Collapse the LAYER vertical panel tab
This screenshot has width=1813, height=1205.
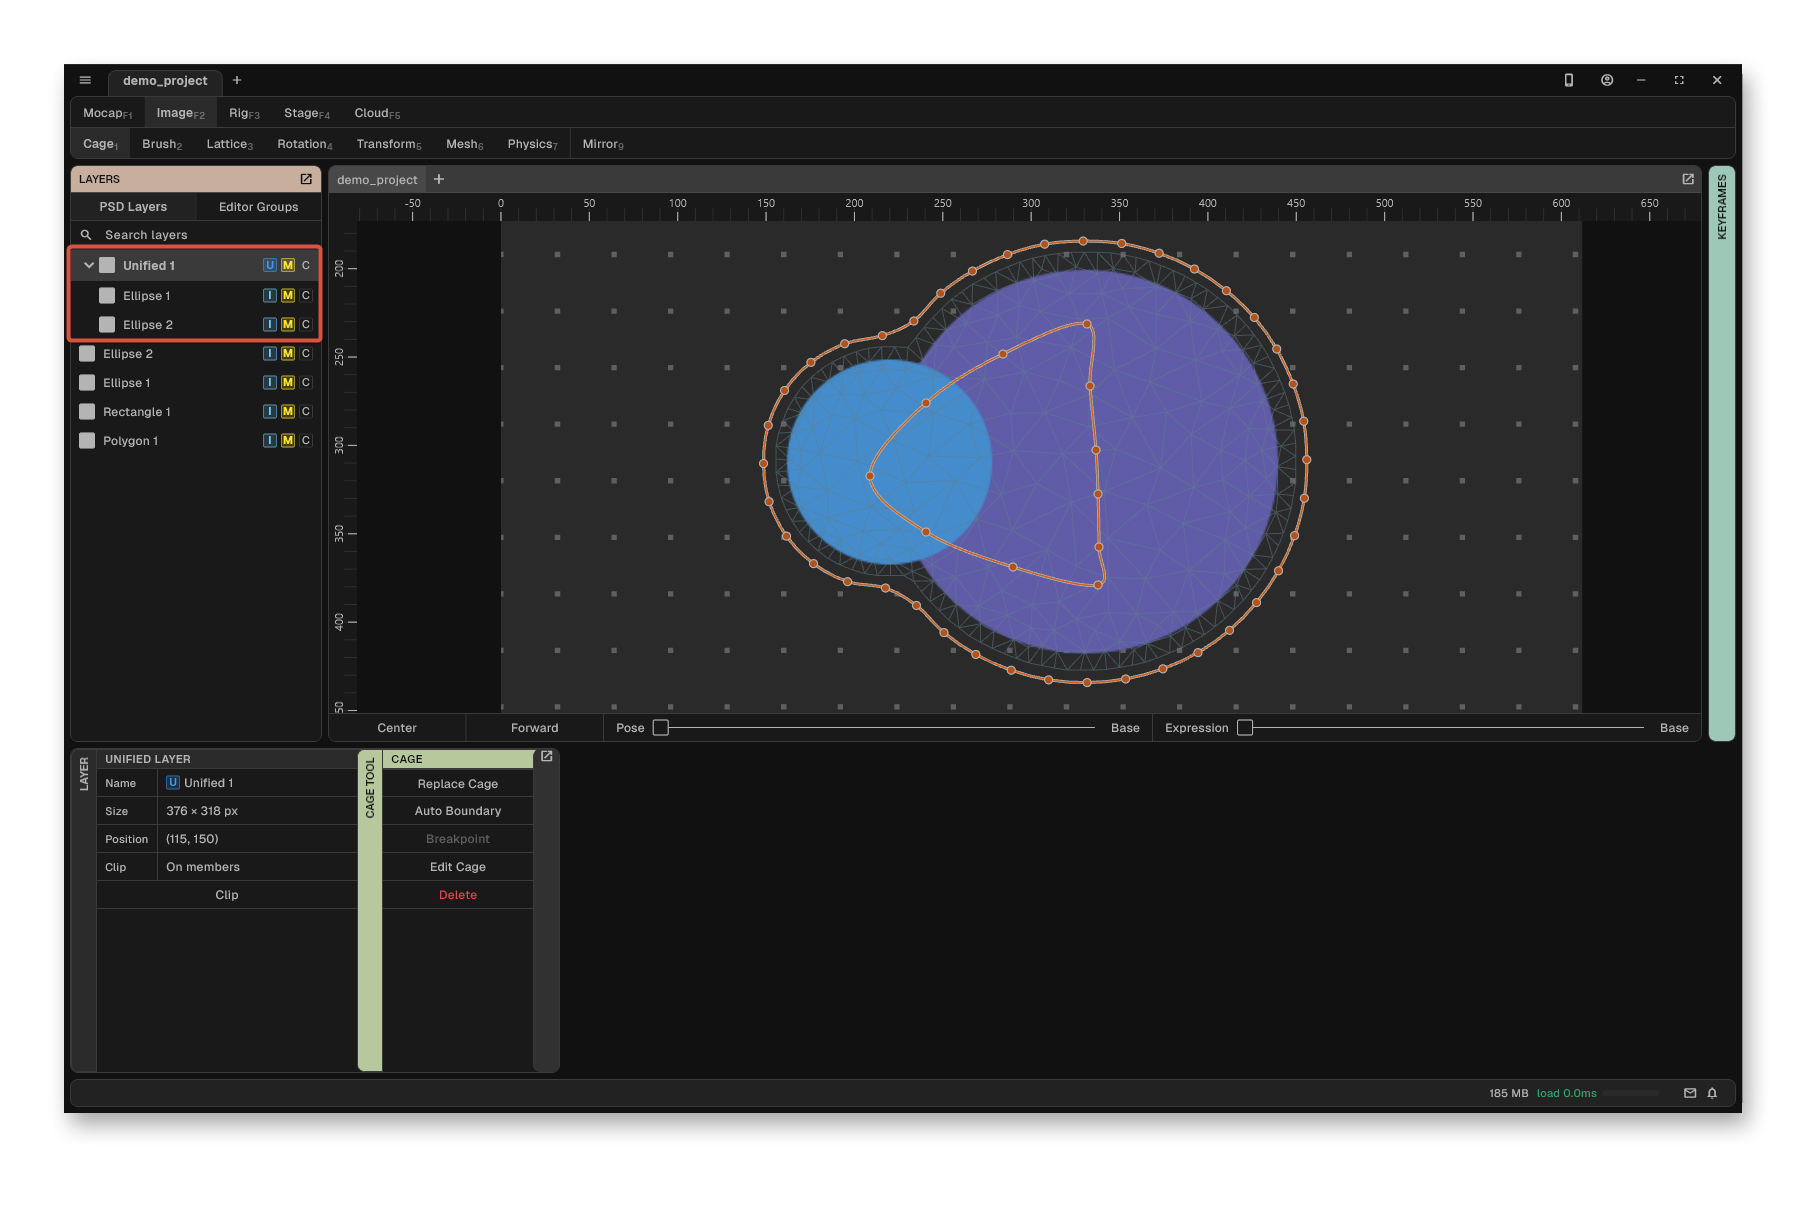point(84,910)
